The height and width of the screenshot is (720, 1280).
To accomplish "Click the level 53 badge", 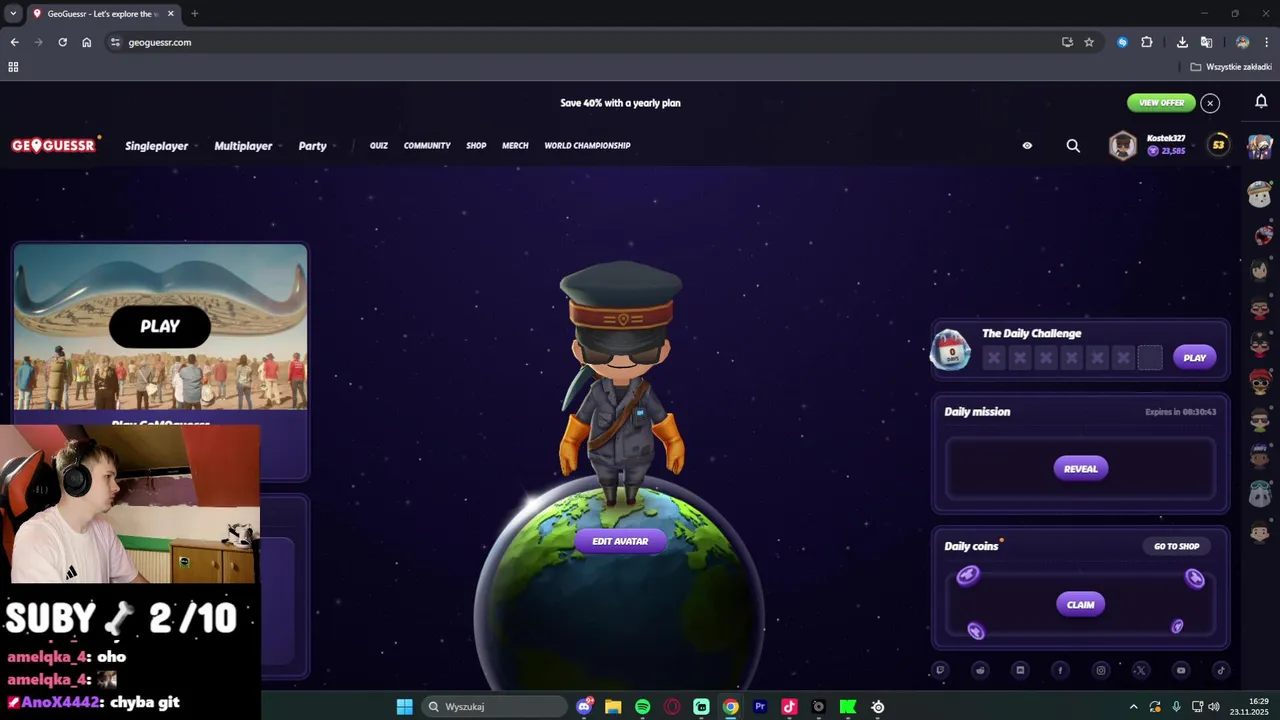I will click(1218, 145).
